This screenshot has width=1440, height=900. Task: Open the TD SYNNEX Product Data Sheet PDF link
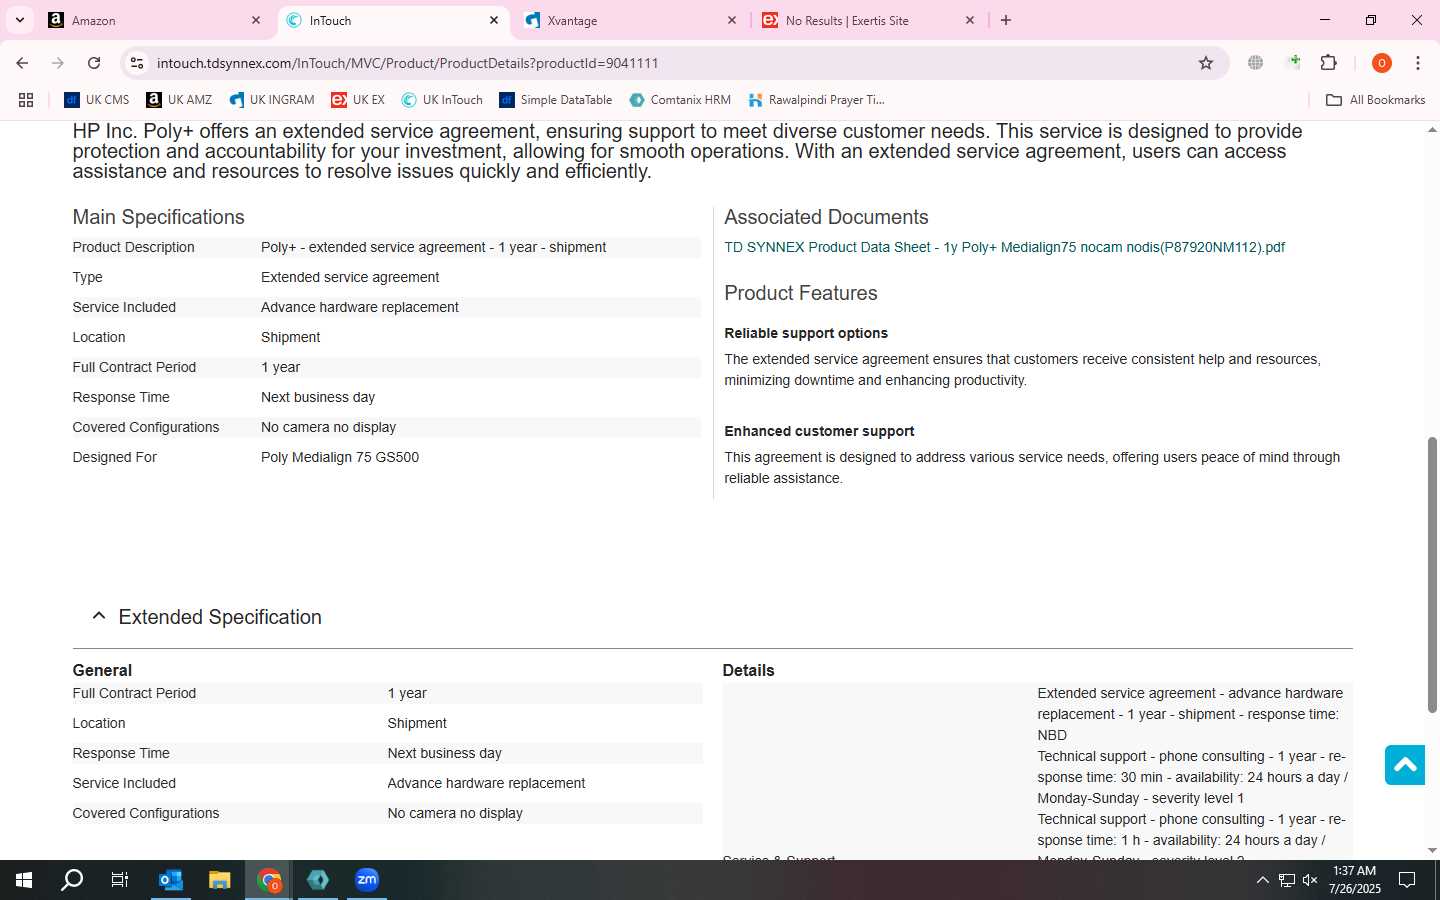click(1004, 247)
